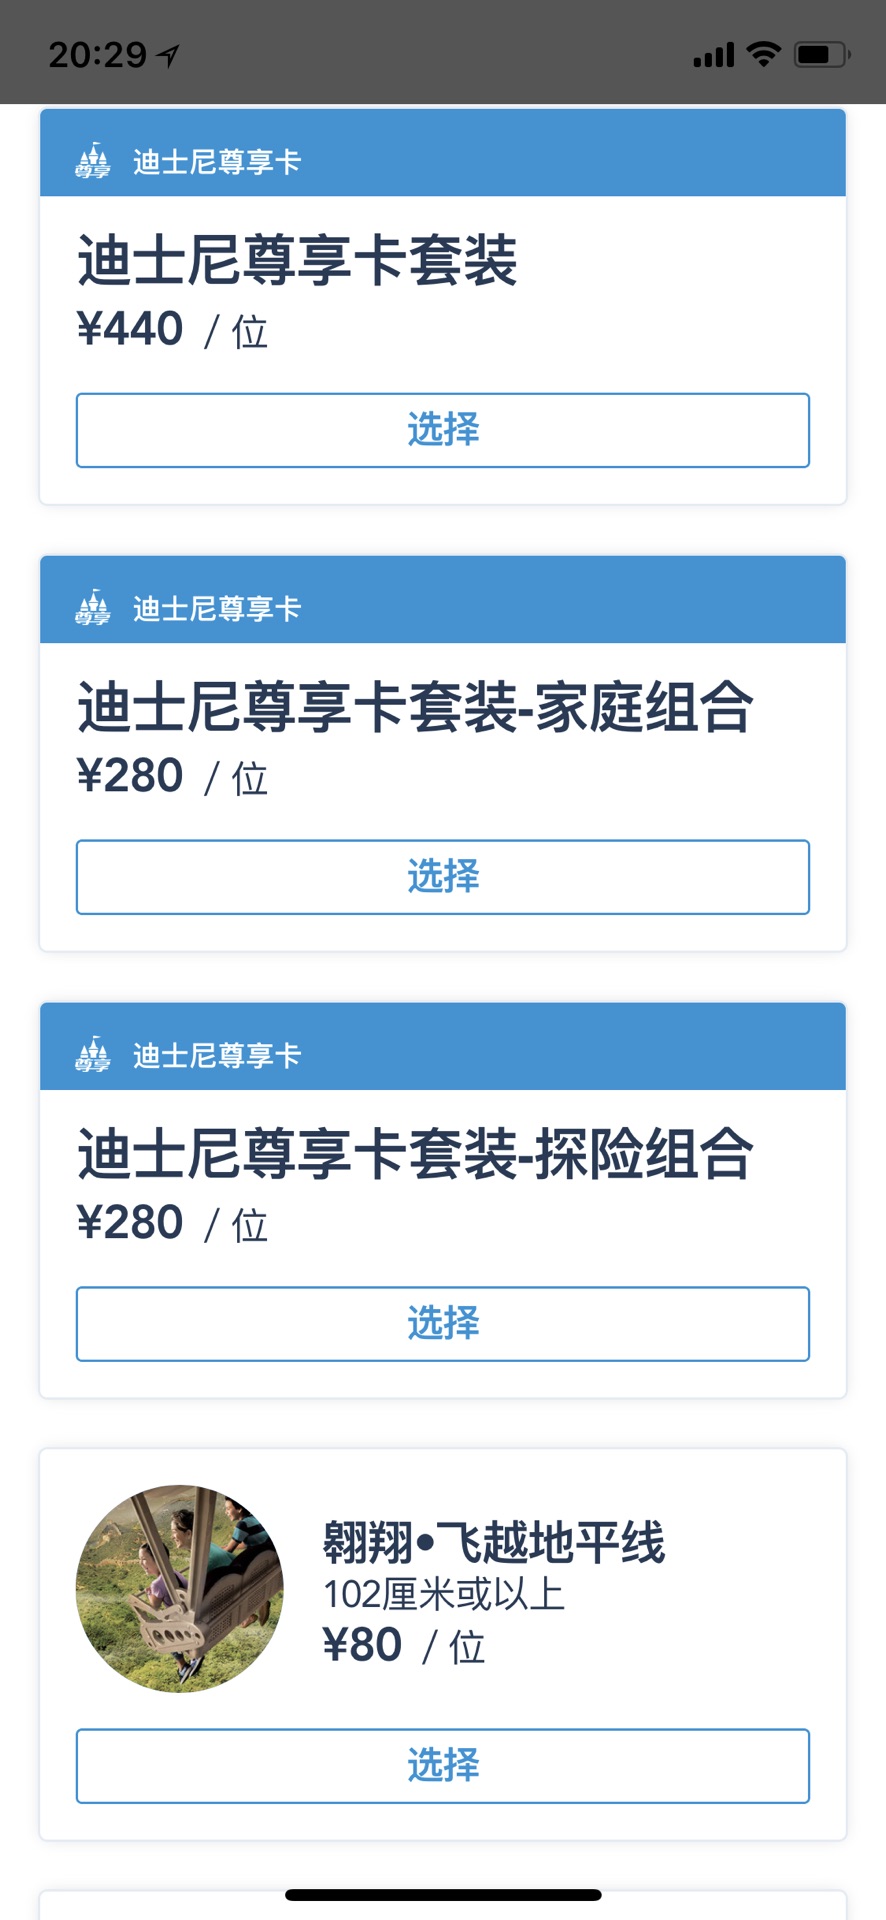
Task: Tap castle icon on 探险组合 card header
Action: tap(93, 1054)
